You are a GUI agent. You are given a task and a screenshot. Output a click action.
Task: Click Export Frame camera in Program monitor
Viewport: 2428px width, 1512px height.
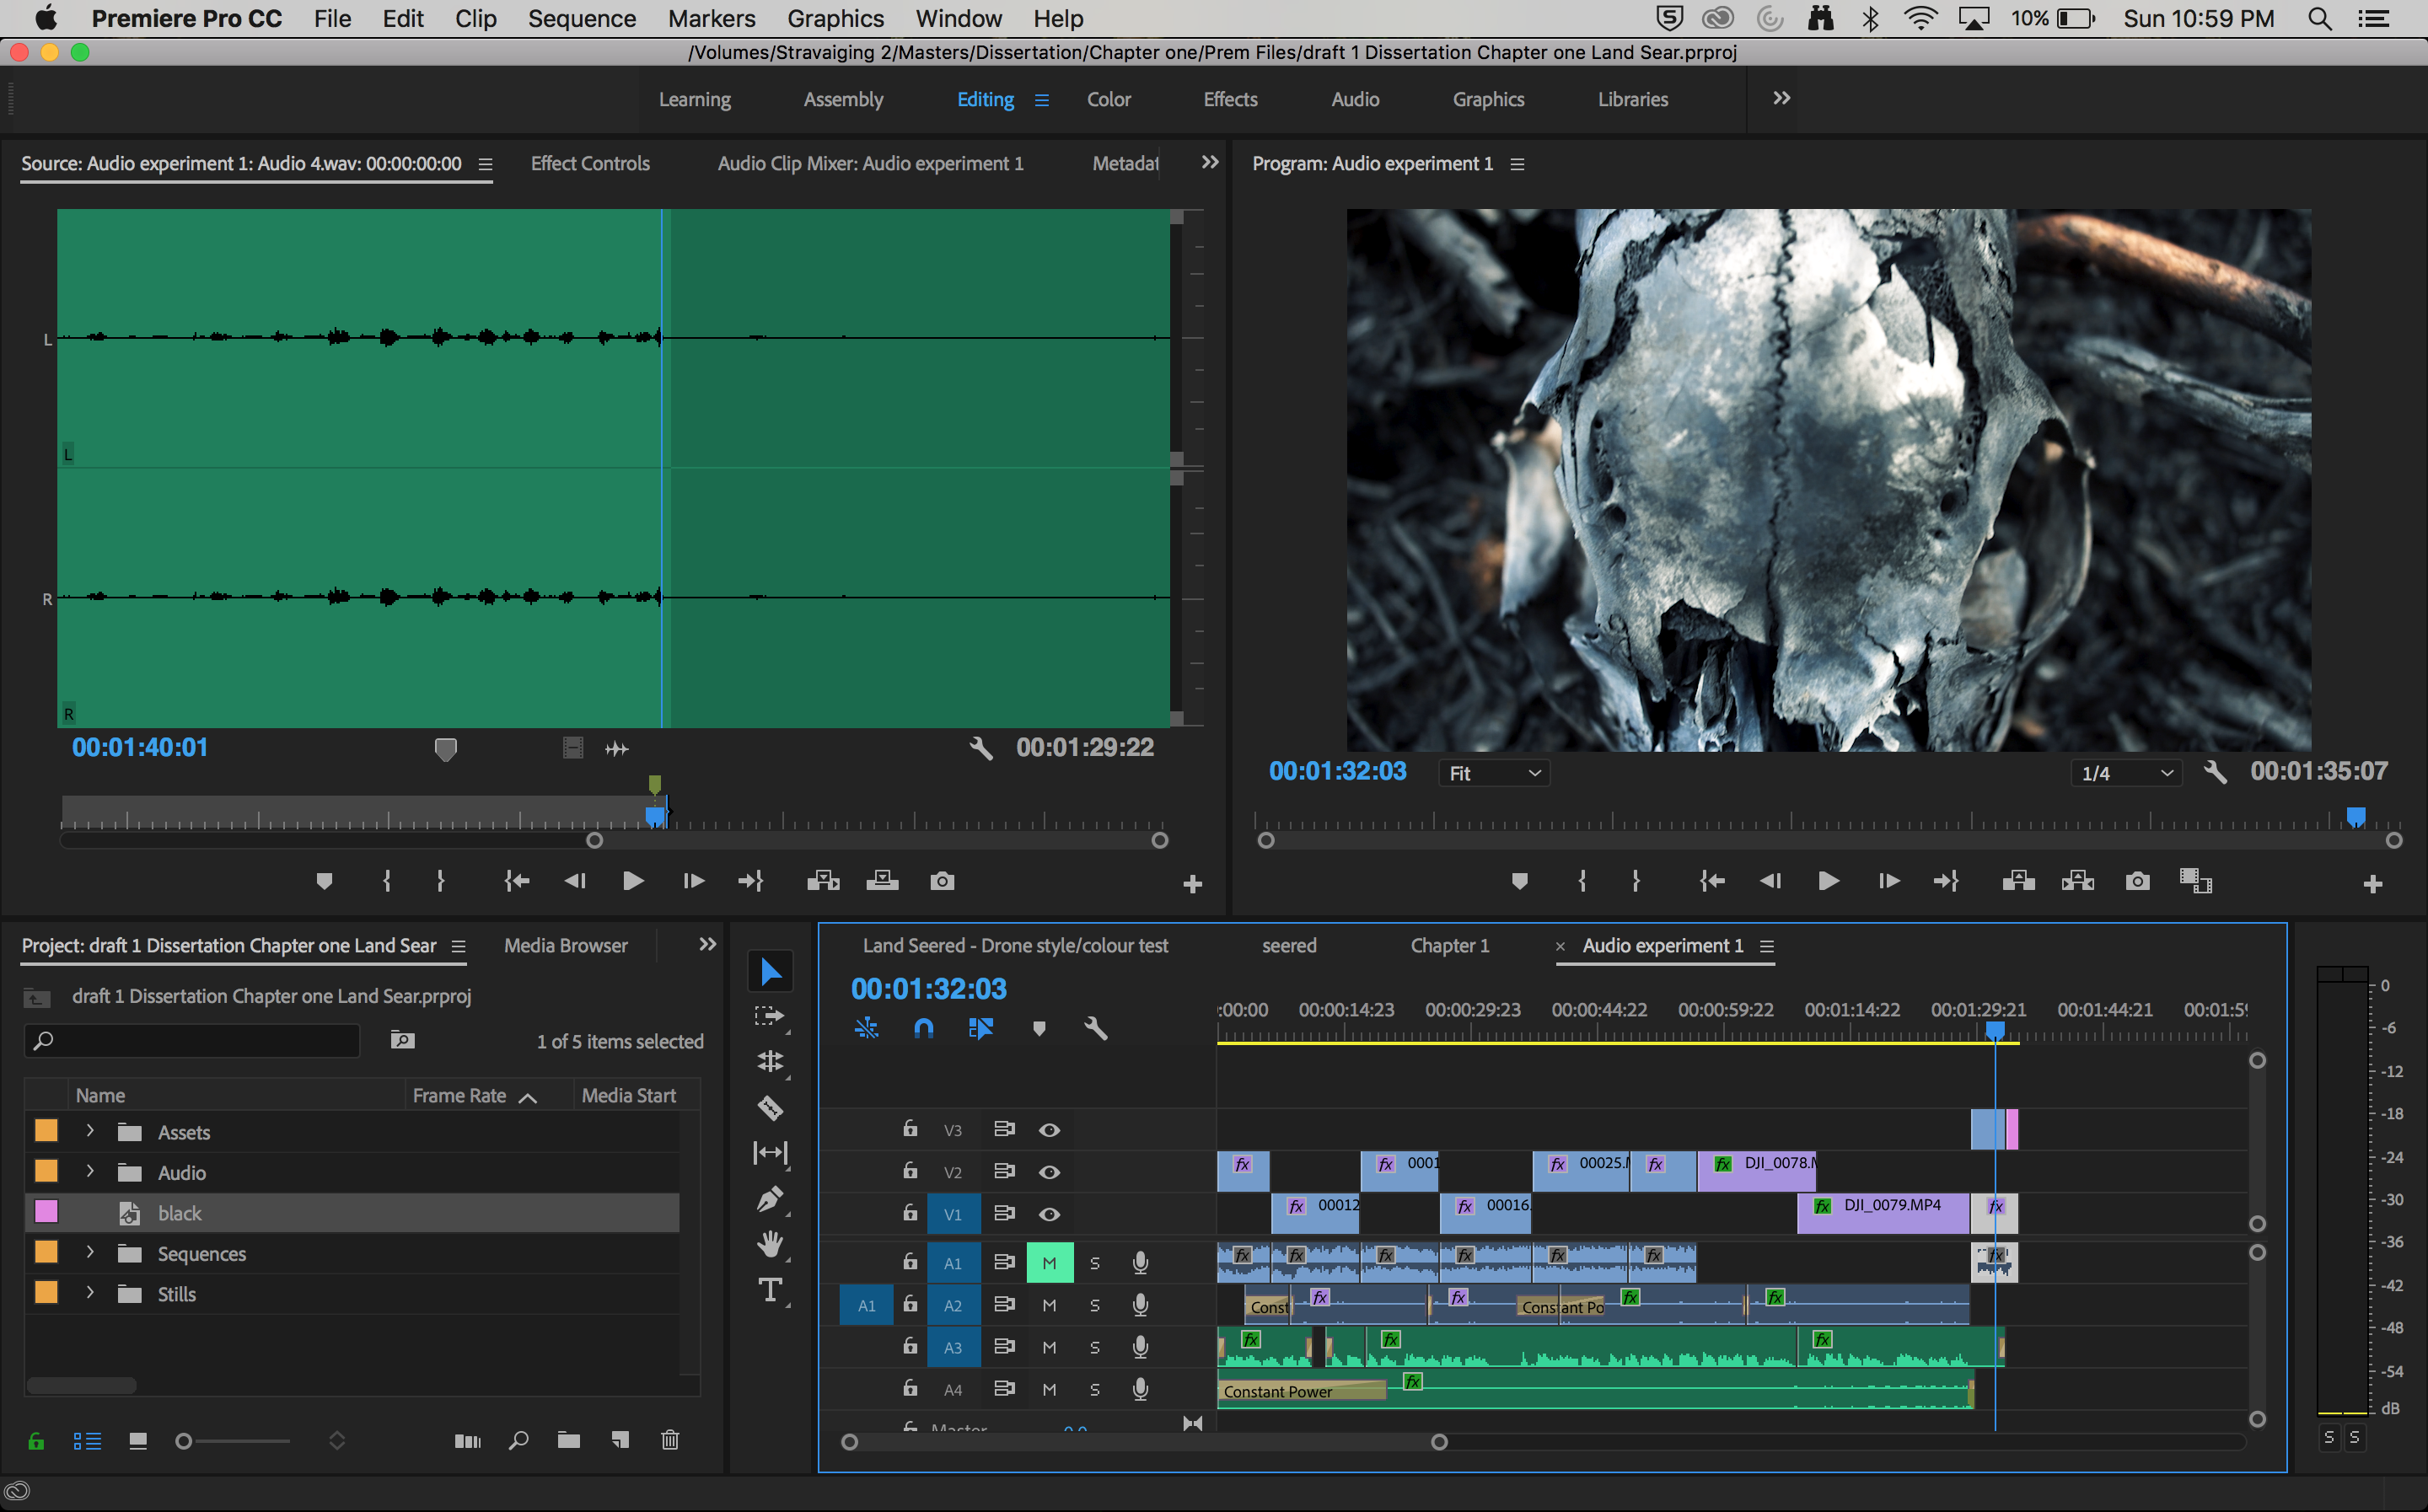2137,881
